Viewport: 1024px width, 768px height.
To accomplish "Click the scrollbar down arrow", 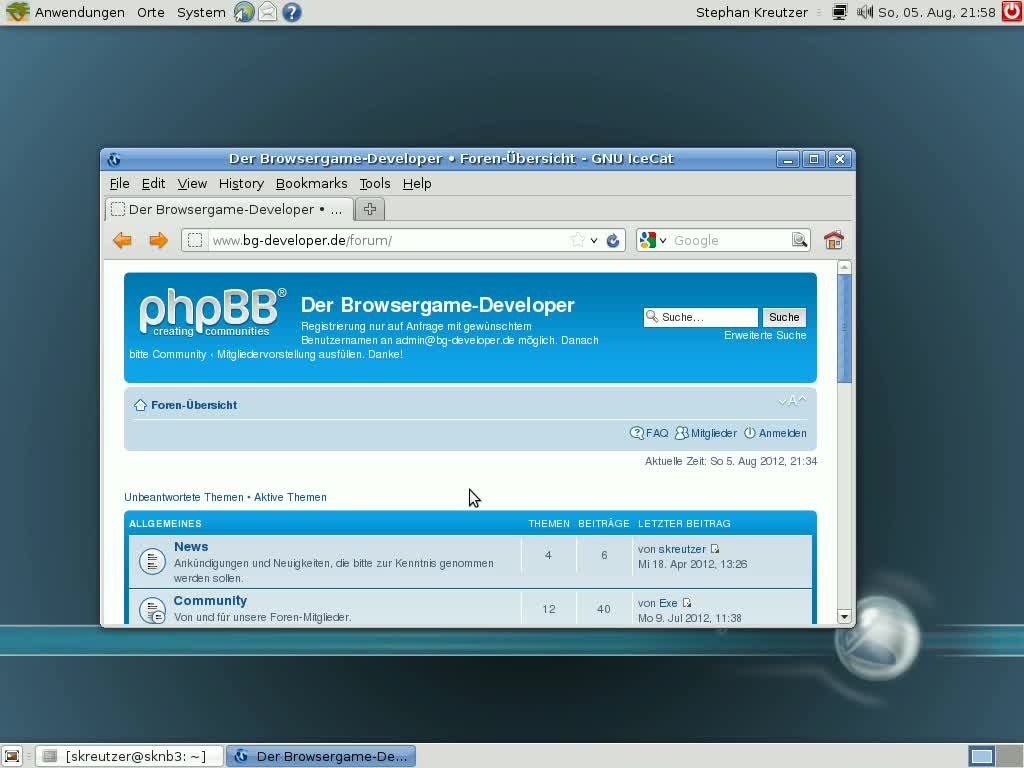I will tap(844, 616).
